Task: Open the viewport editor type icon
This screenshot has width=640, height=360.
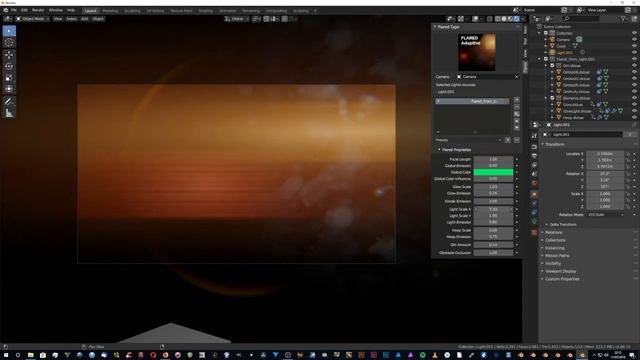Action: (7, 19)
